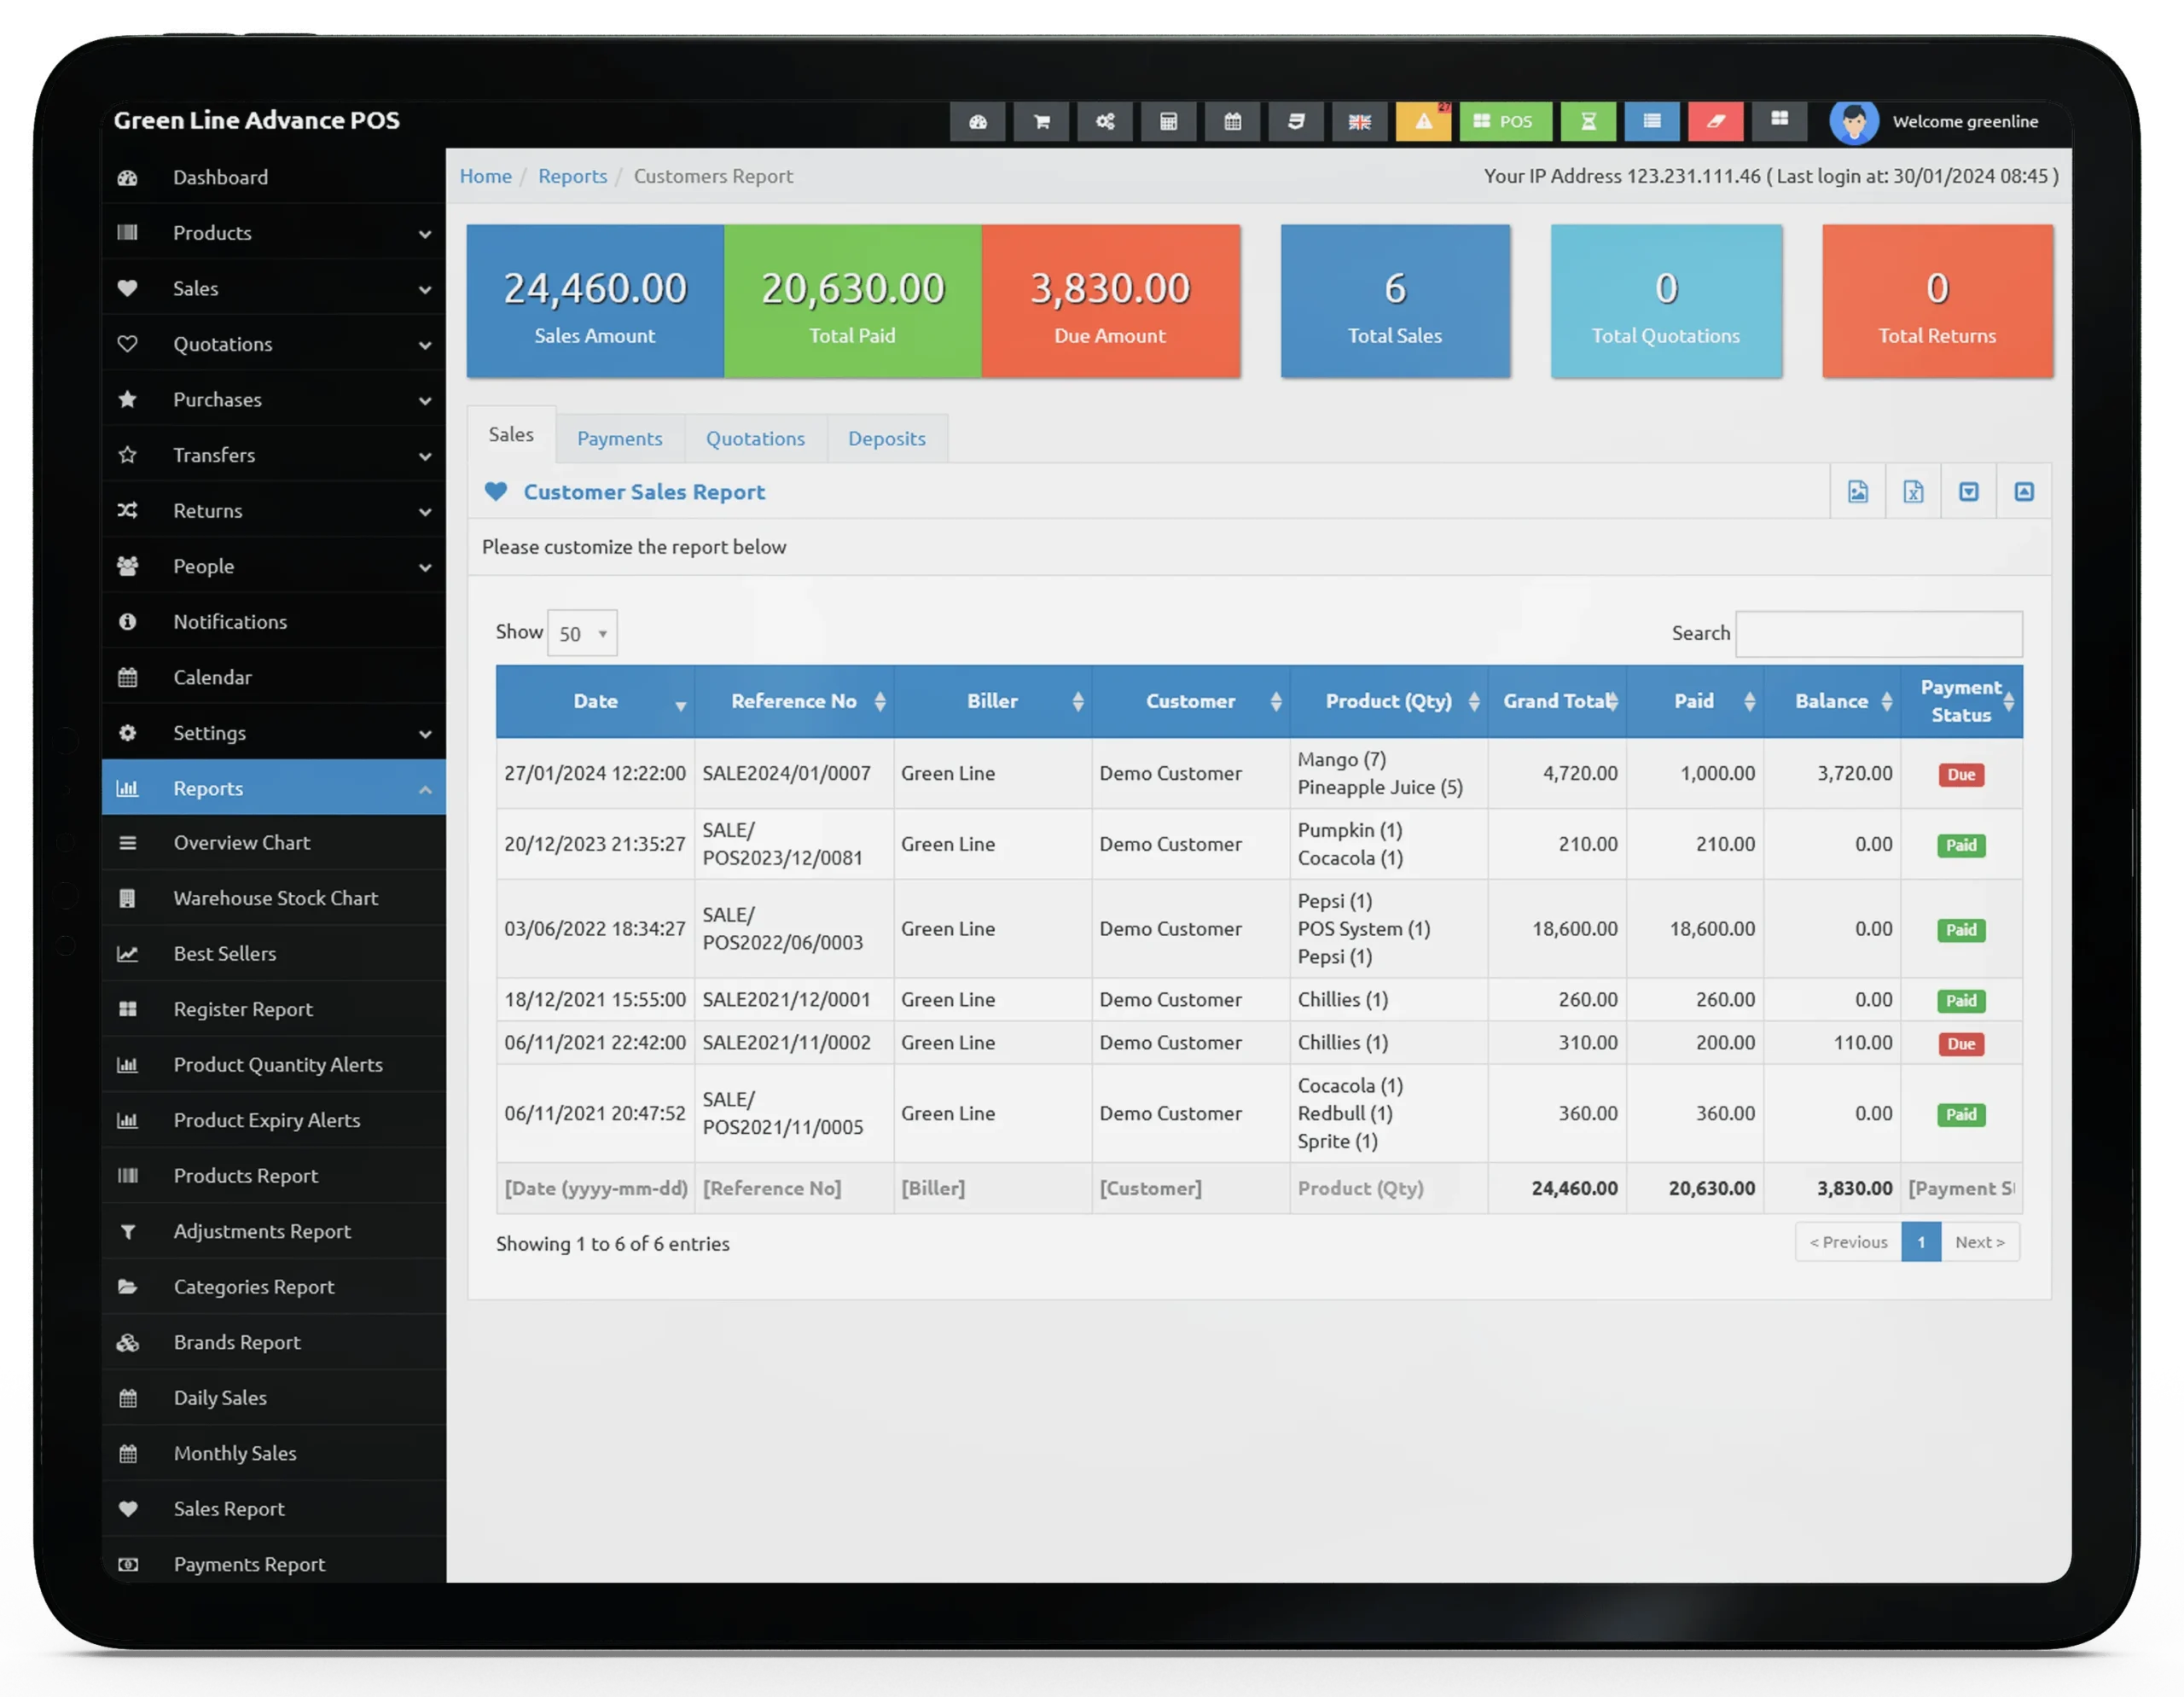Hide the report form toggle-up icon
The width and height of the screenshot is (2184, 1697).
pyautogui.click(x=2023, y=491)
